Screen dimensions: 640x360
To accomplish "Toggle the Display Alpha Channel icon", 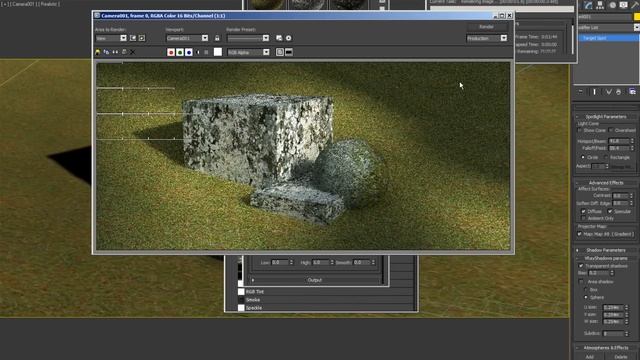I will tap(198, 52).
